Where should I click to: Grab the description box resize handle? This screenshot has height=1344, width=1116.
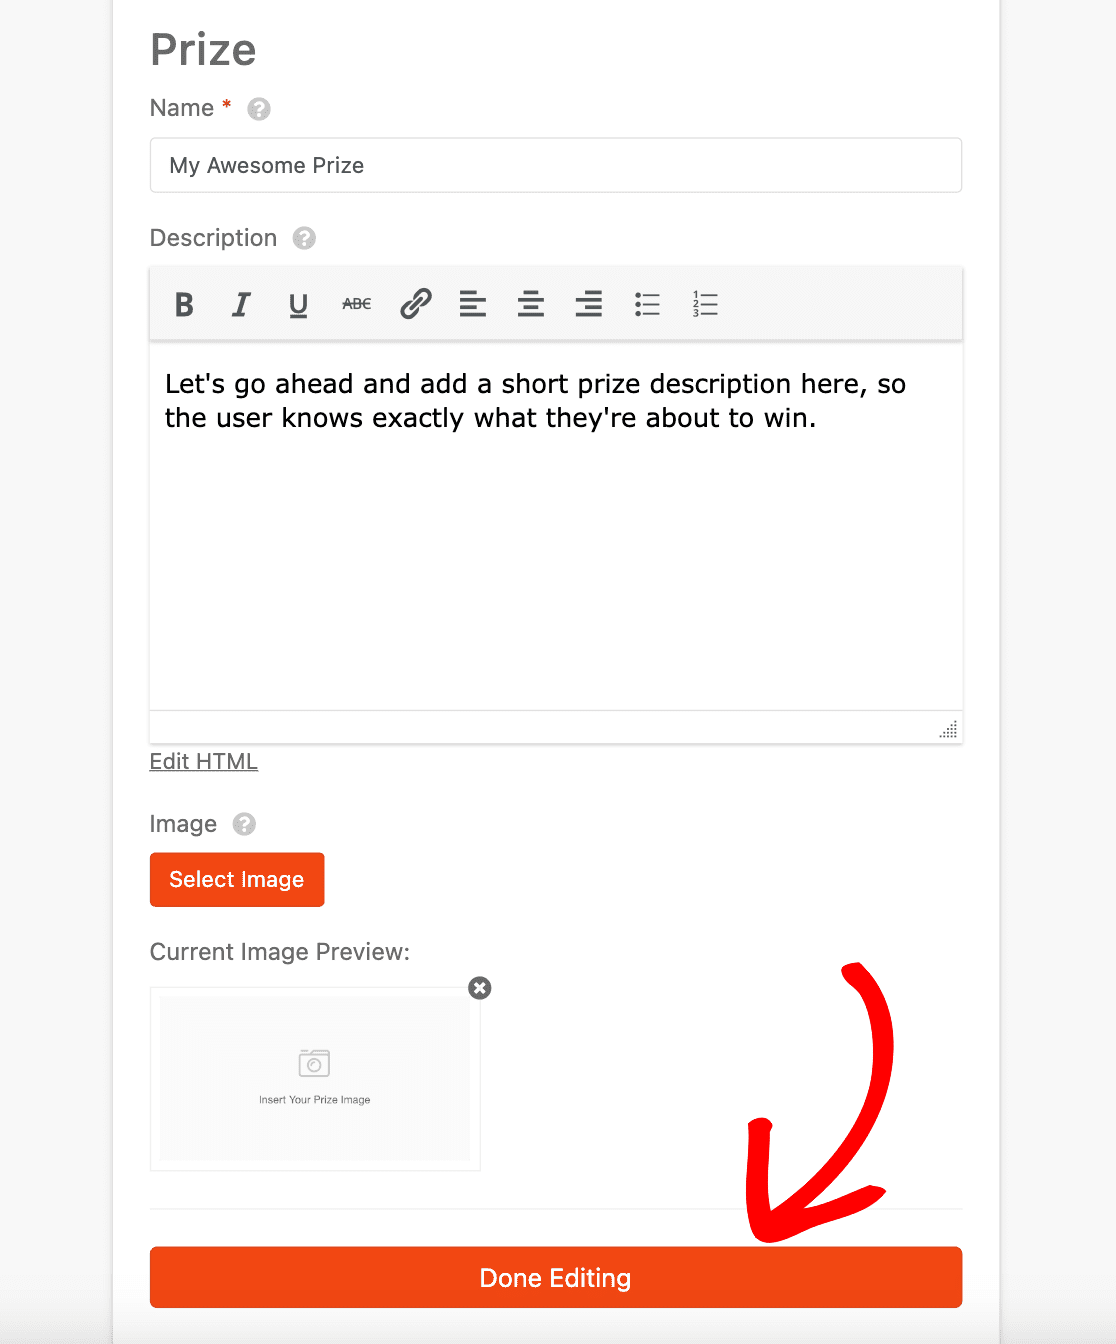click(947, 730)
